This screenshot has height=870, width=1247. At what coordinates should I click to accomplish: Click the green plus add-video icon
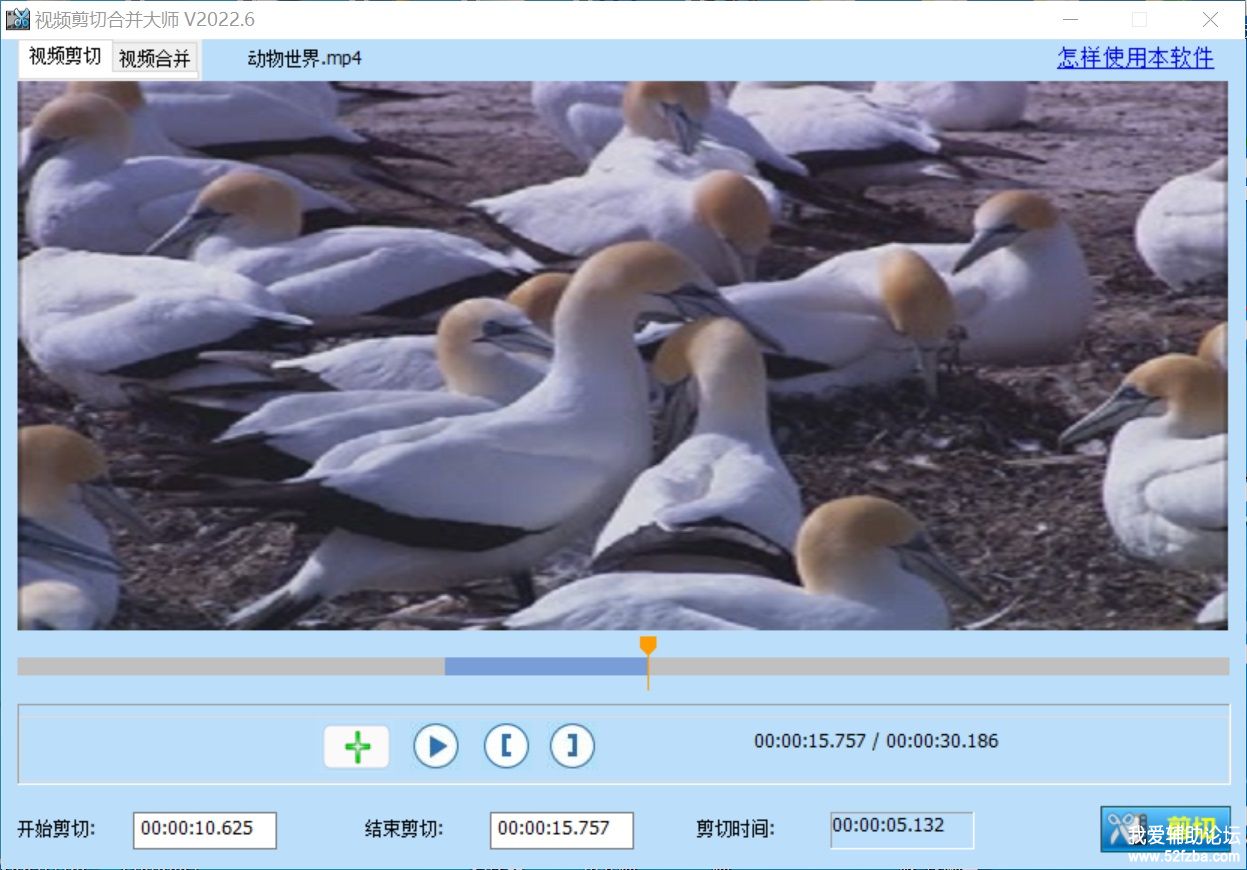[357, 747]
